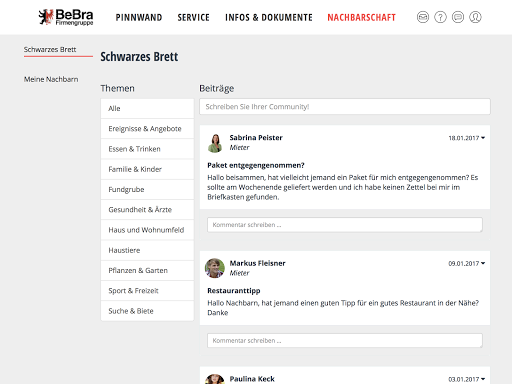Open the help question mark icon

[440, 17]
